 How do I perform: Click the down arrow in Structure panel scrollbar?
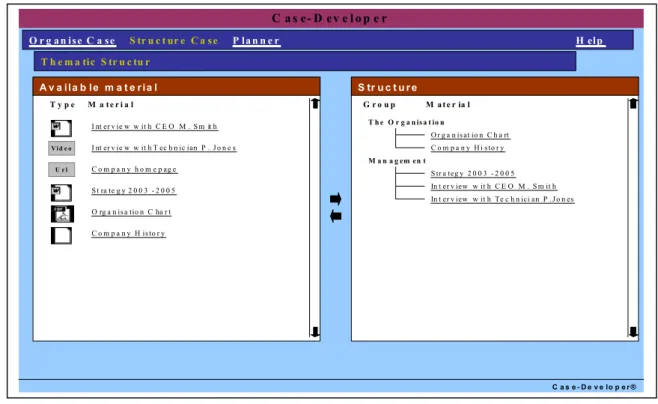pyautogui.click(x=633, y=332)
